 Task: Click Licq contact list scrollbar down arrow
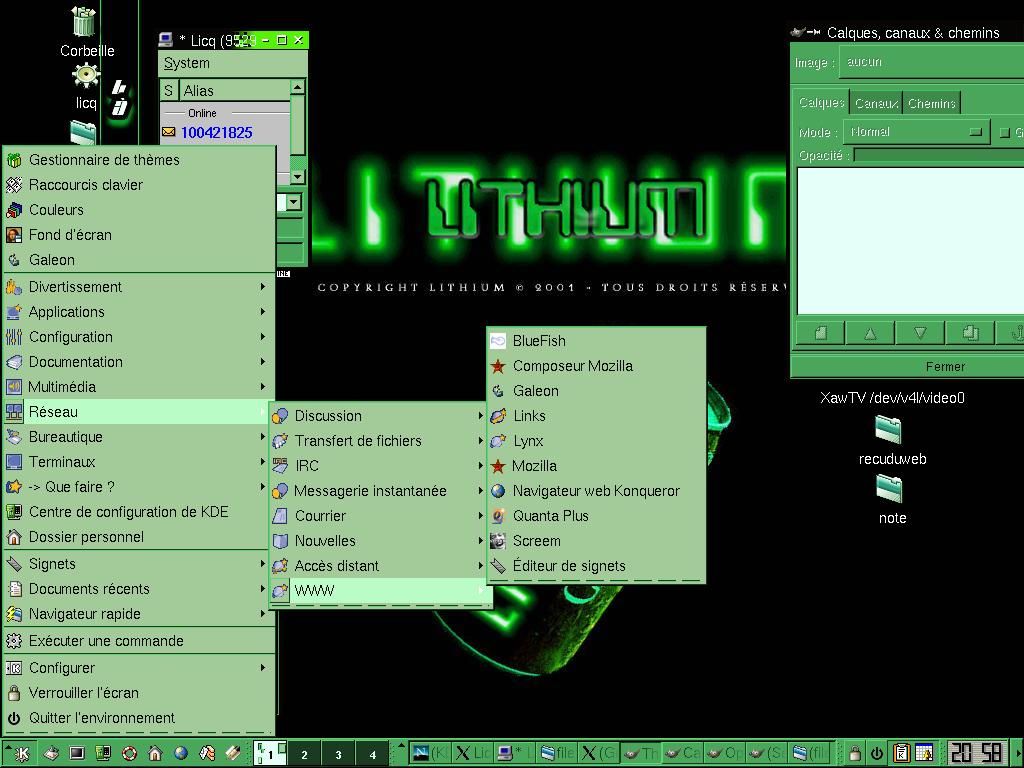click(x=297, y=177)
